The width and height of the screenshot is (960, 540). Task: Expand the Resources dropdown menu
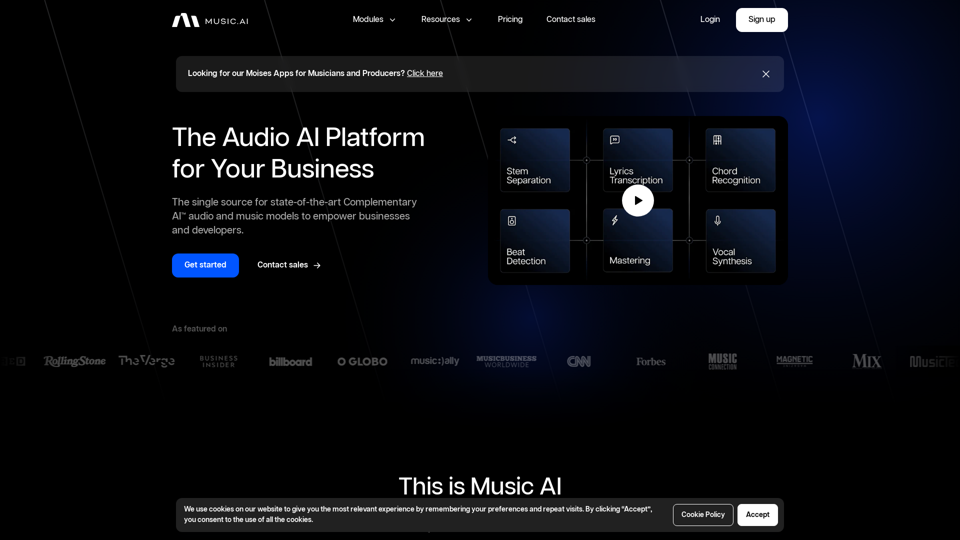tap(446, 20)
